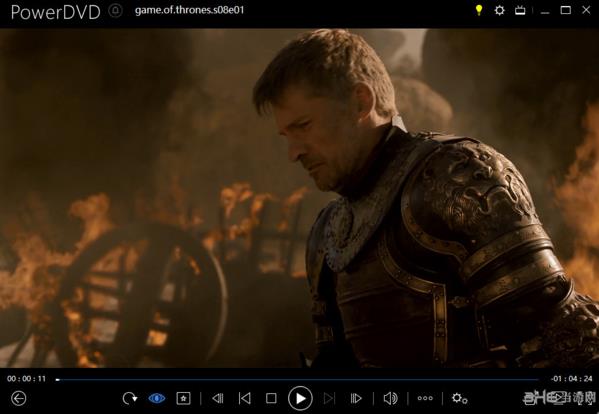Start playing the video
The height and width of the screenshot is (414, 599).
coord(300,398)
